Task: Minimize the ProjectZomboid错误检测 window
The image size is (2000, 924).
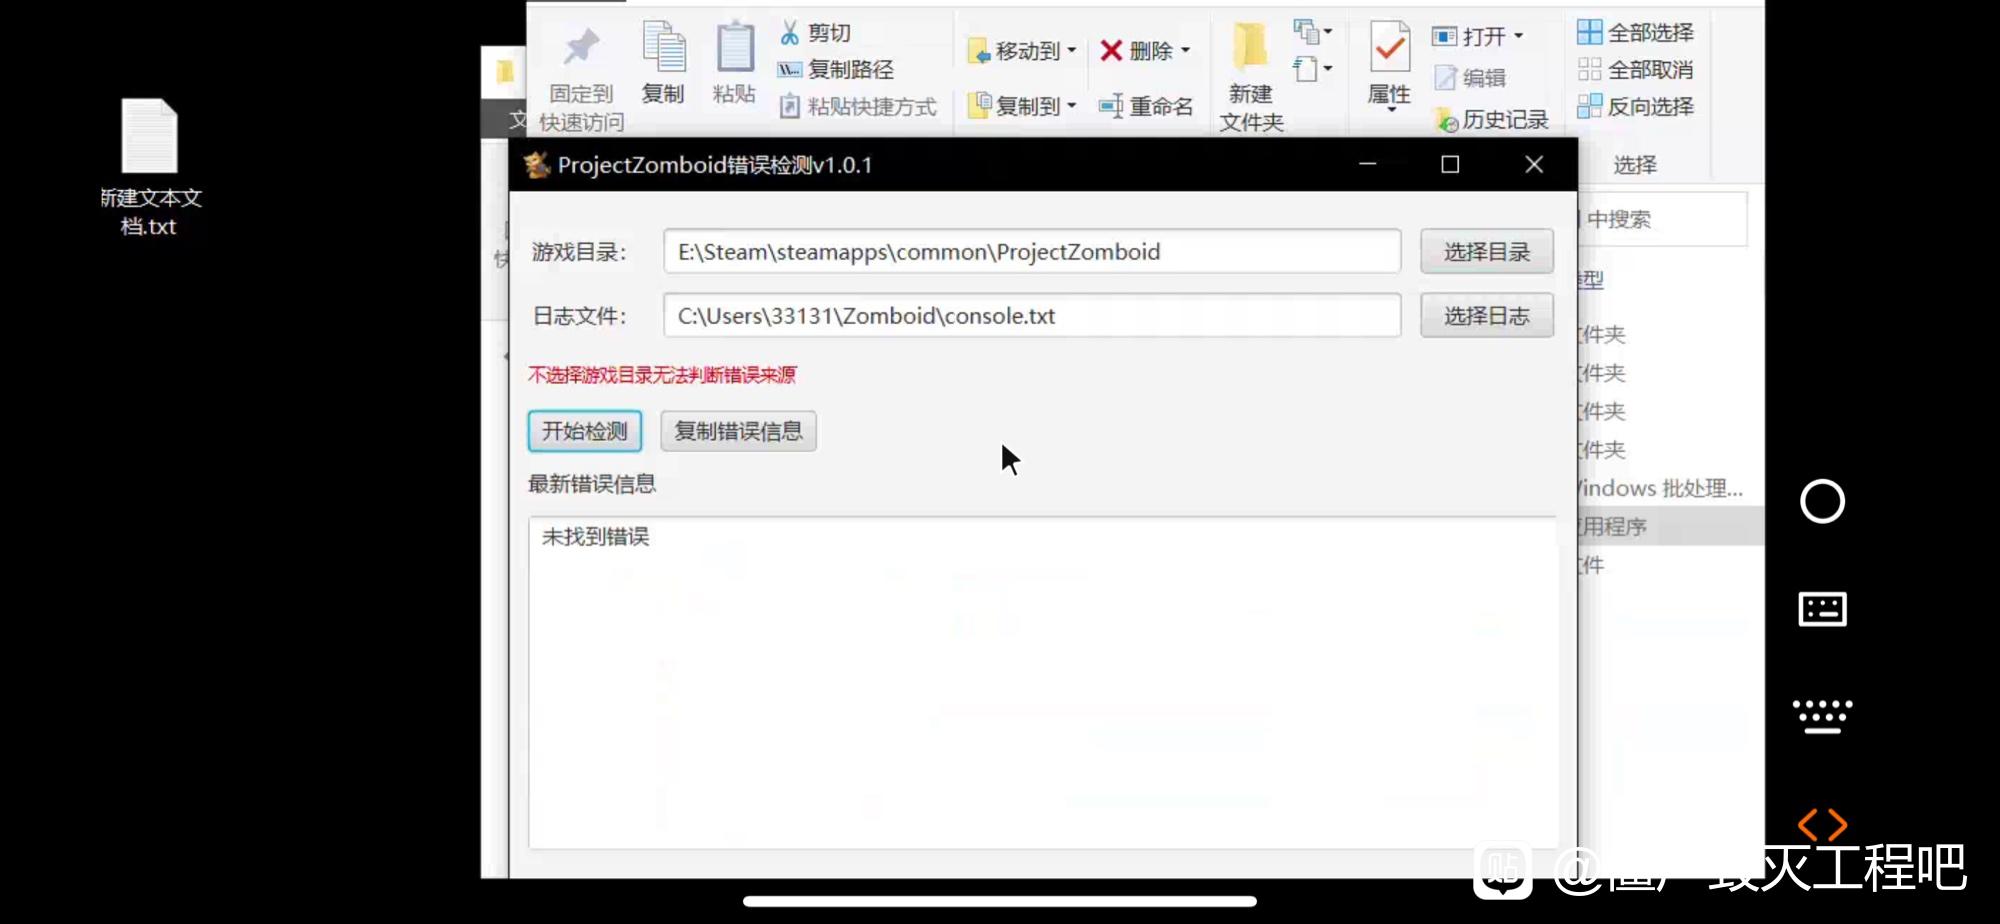Action: (1368, 164)
